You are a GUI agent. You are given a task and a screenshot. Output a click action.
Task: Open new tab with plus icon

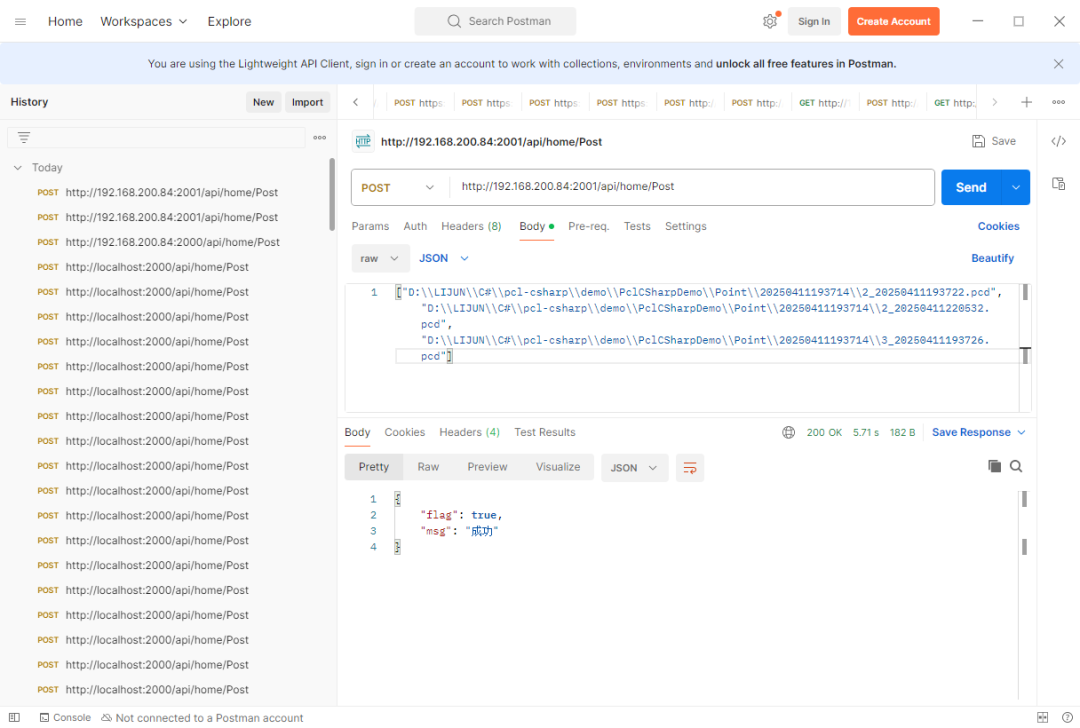(x=1026, y=102)
